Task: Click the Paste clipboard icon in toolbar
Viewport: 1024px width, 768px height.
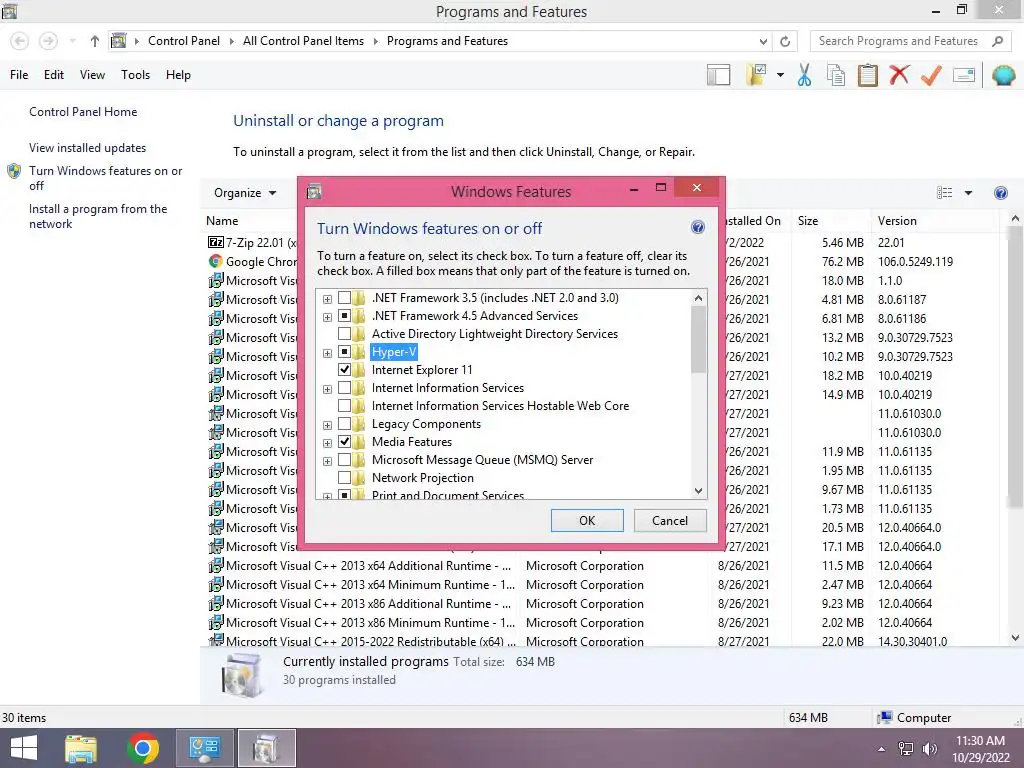Action: (x=867, y=75)
